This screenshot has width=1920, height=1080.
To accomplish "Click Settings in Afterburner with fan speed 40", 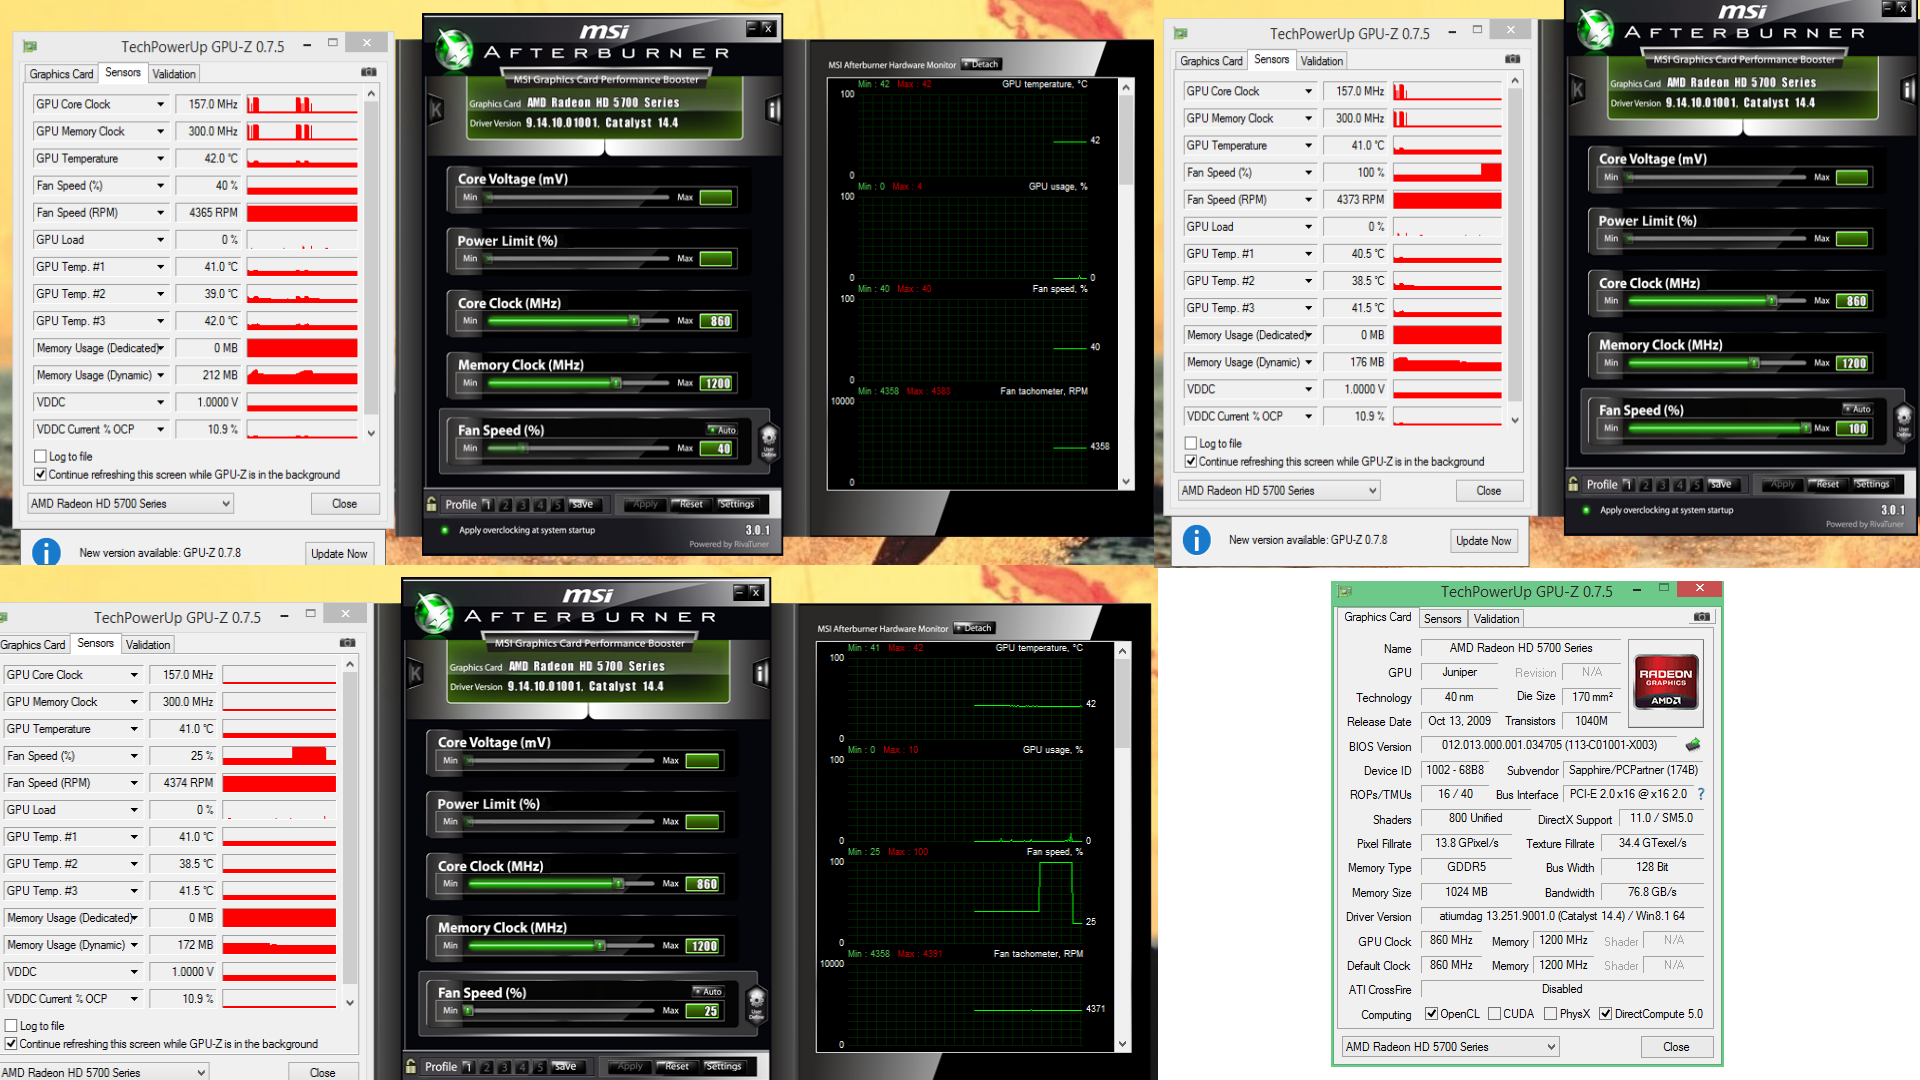I will 737,504.
